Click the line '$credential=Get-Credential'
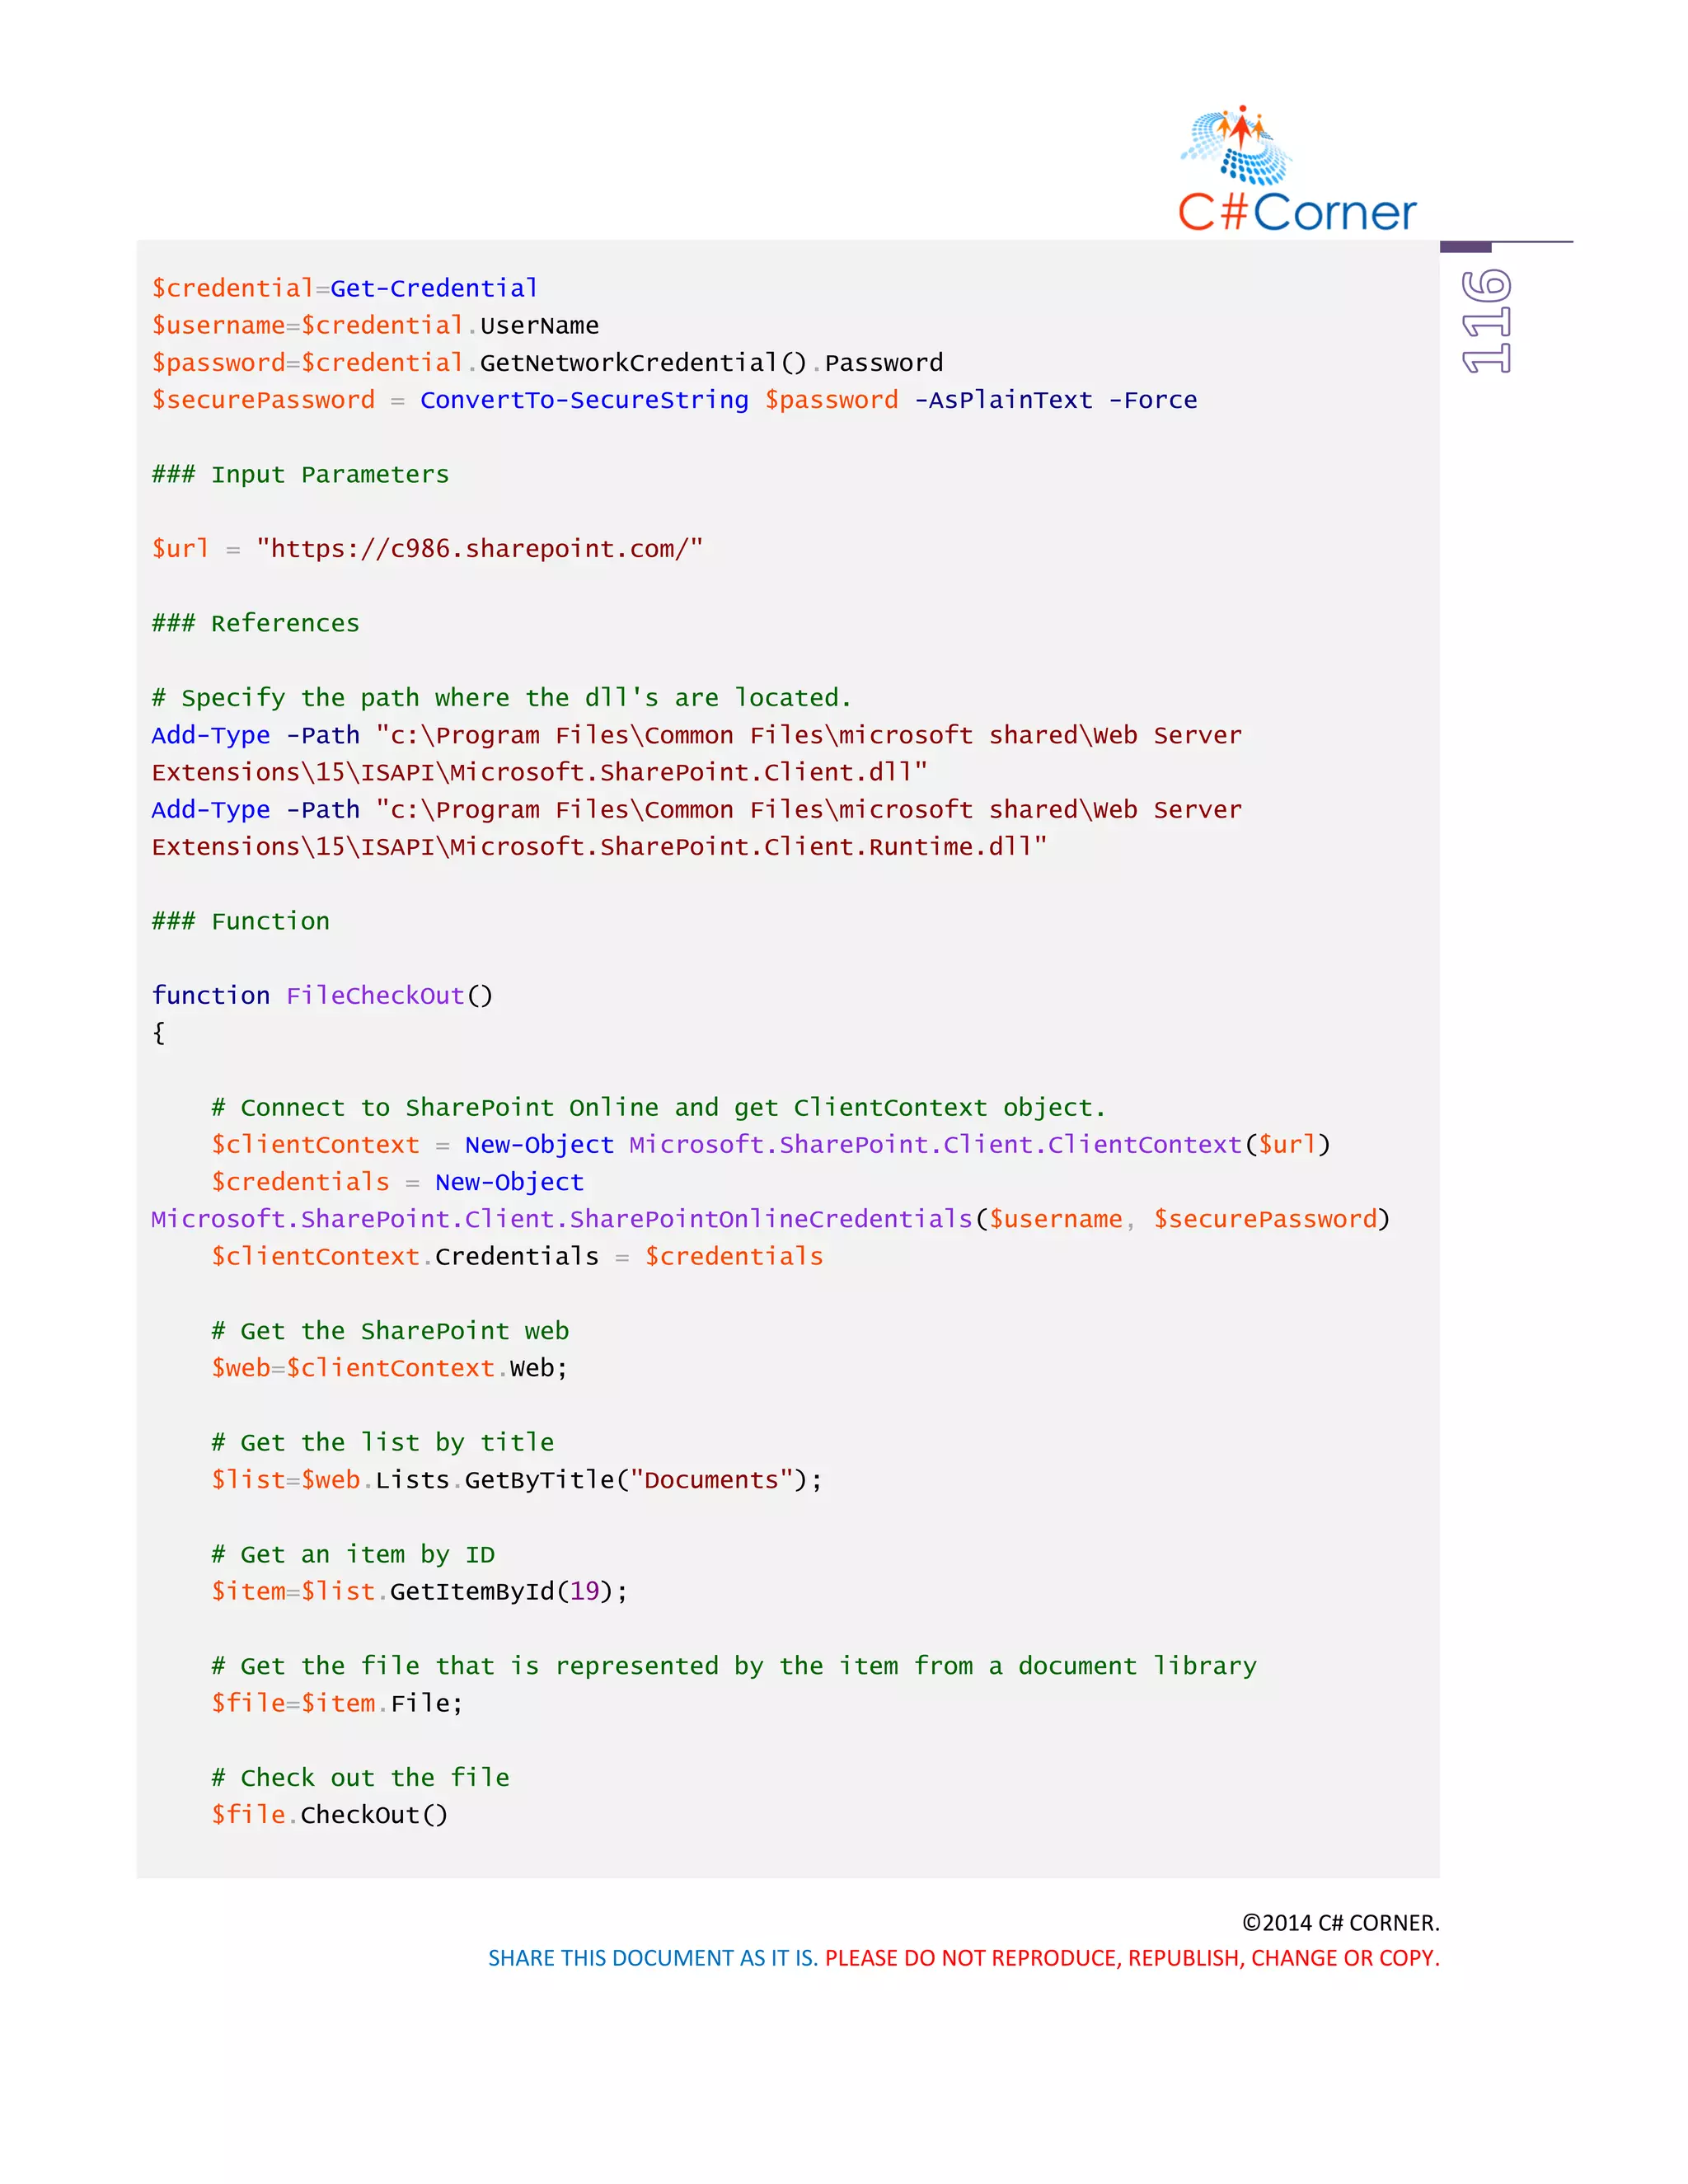The image size is (1688, 2184). coord(345,288)
